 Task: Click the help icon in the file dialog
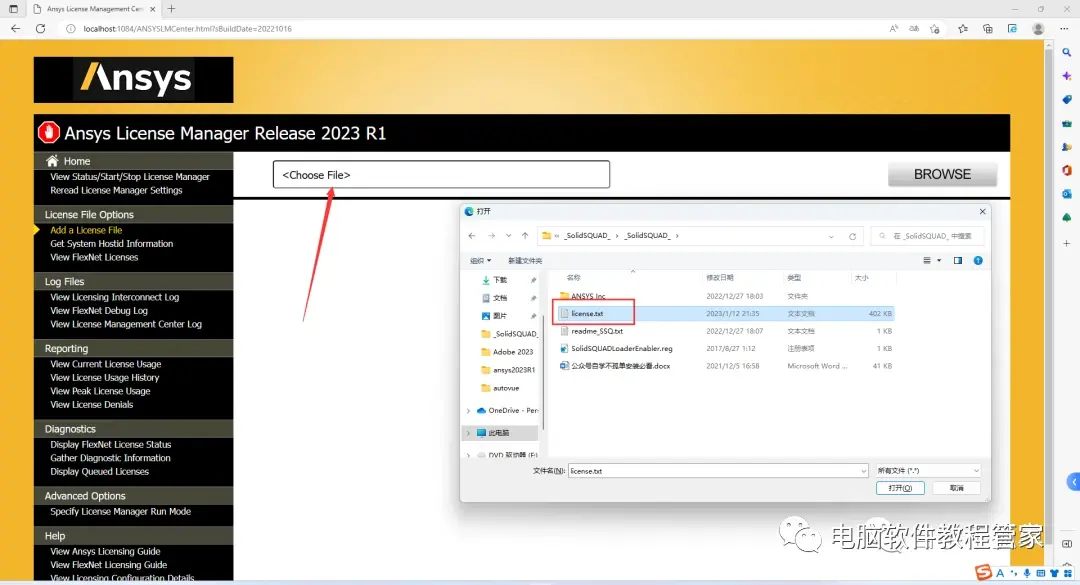(x=978, y=260)
